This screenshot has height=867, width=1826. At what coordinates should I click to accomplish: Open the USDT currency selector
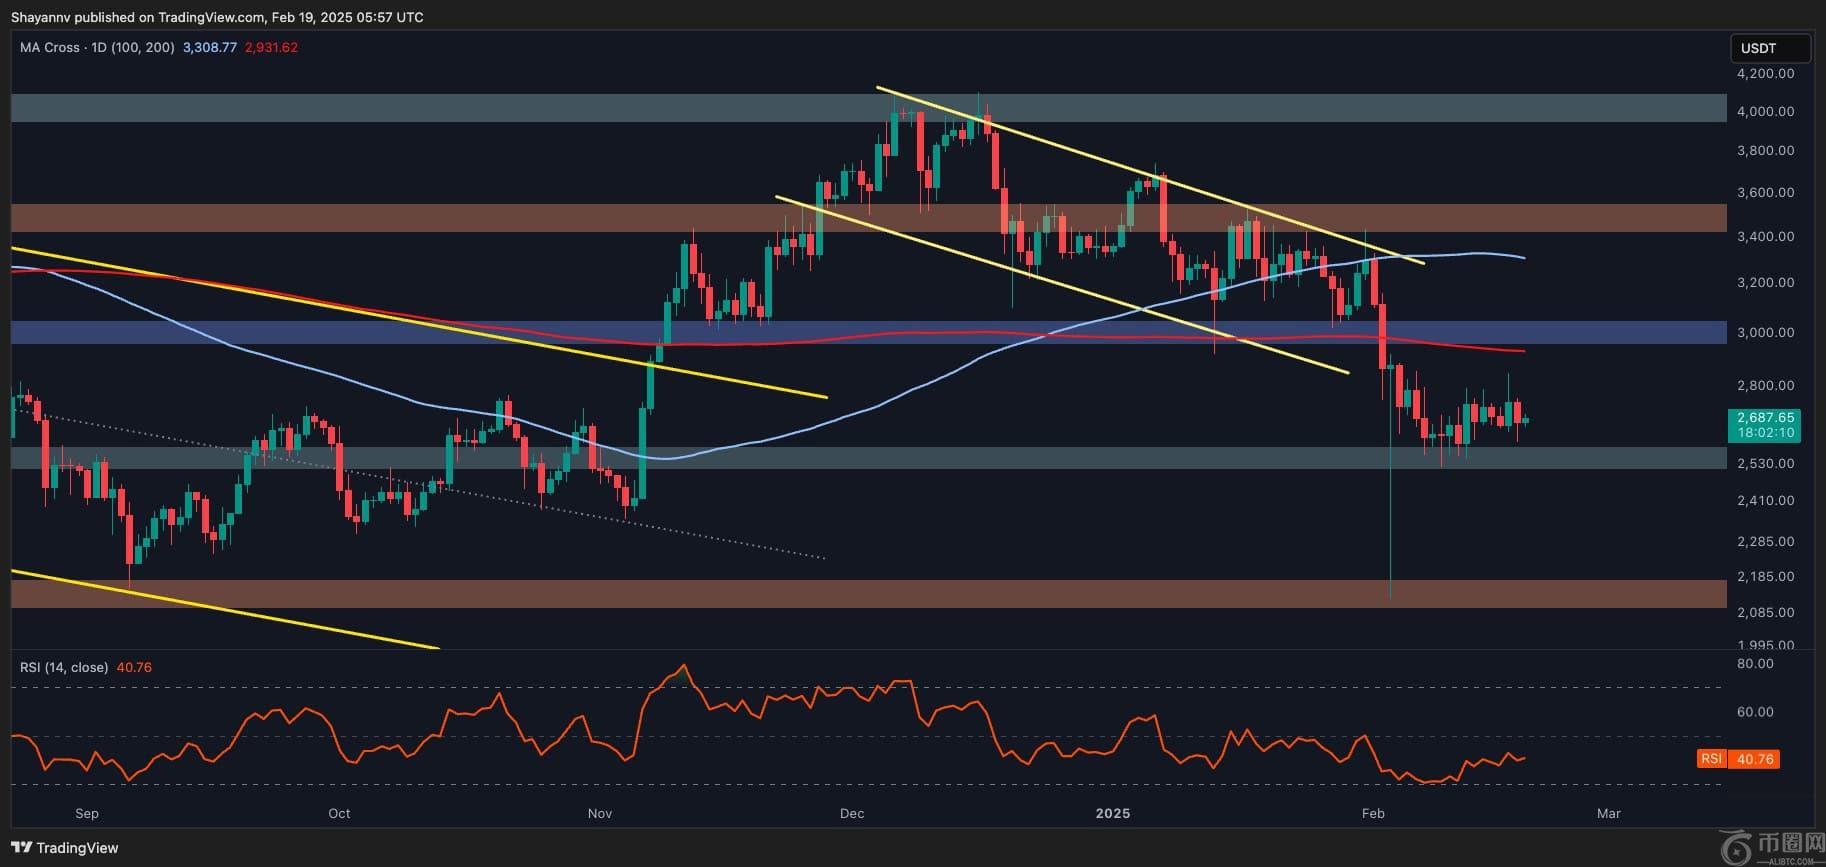click(1769, 48)
